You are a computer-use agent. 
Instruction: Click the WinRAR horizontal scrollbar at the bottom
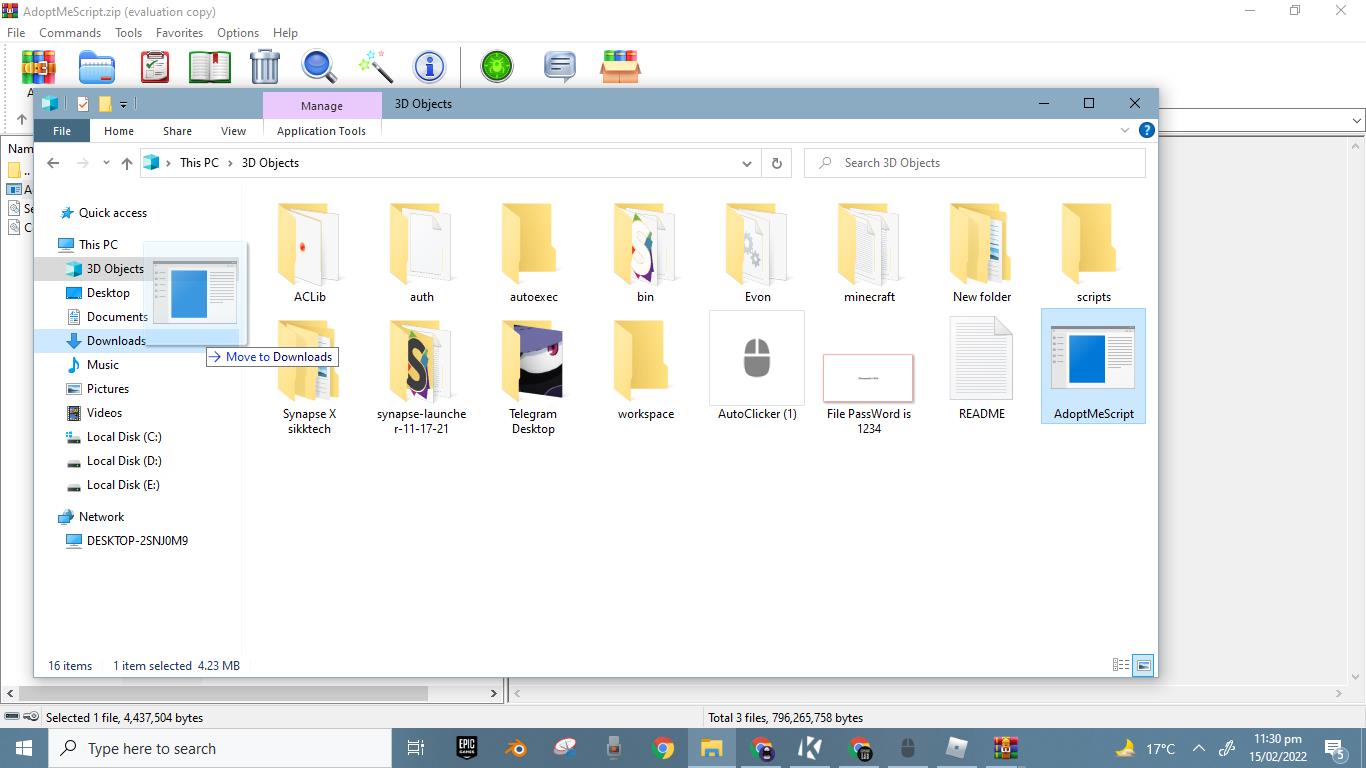pyautogui.click(x=250, y=692)
